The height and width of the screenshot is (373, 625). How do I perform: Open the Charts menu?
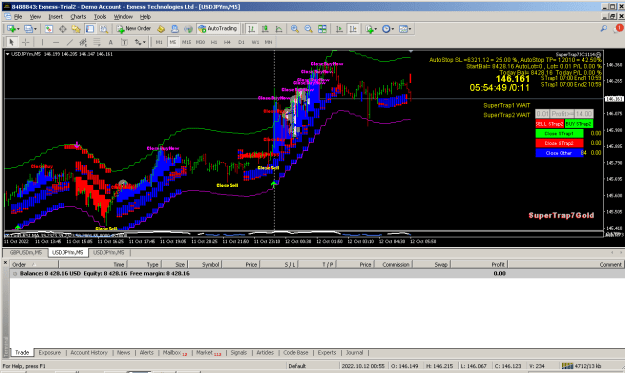(x=78, y=17)
